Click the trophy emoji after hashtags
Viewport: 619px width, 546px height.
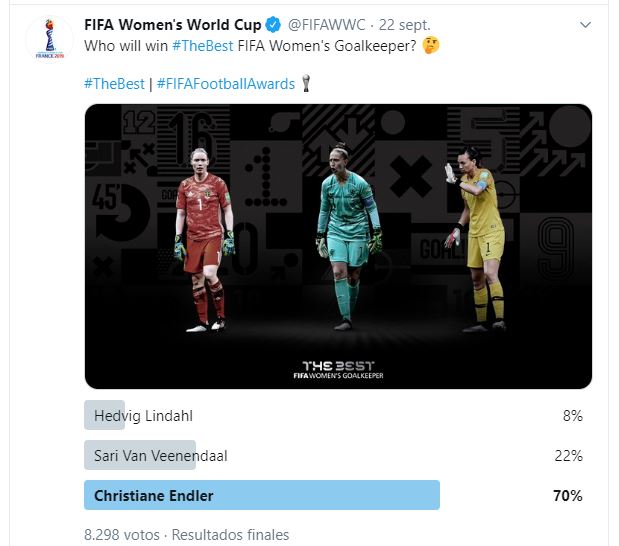tap(306, 83)
